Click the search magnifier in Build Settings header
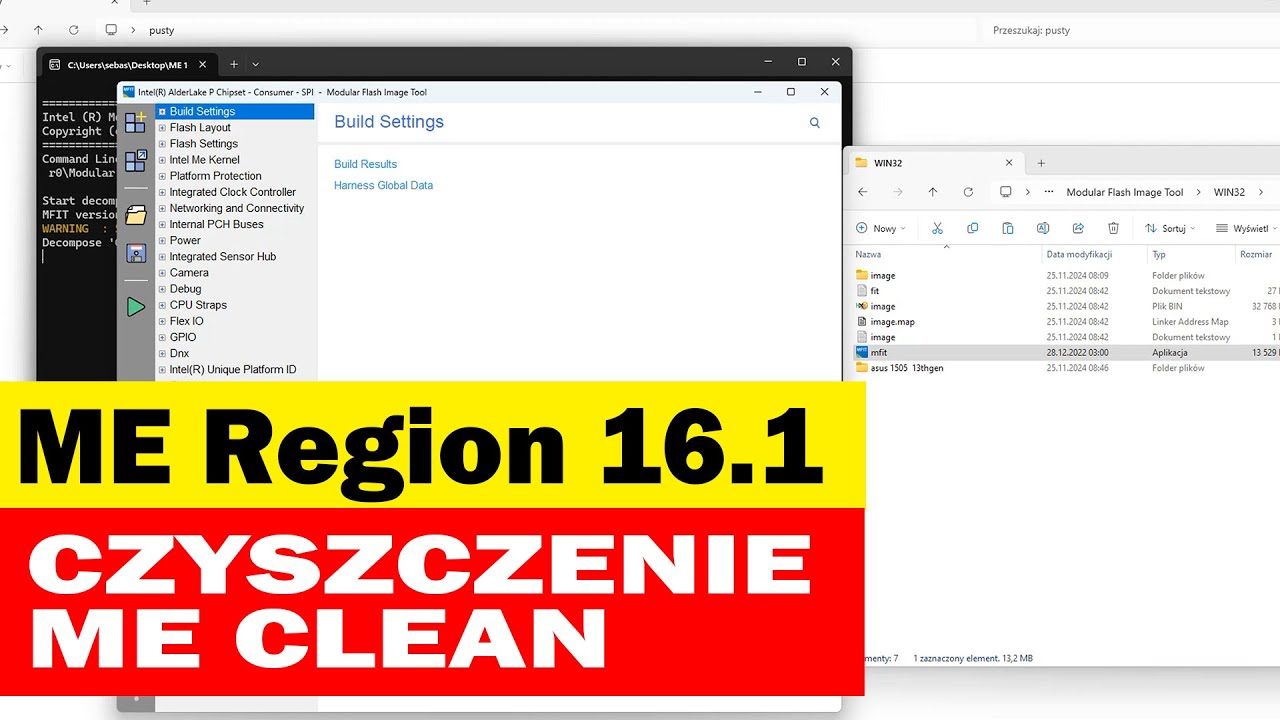This screenshot has height=720, width=1280. [x=814, y=123]
